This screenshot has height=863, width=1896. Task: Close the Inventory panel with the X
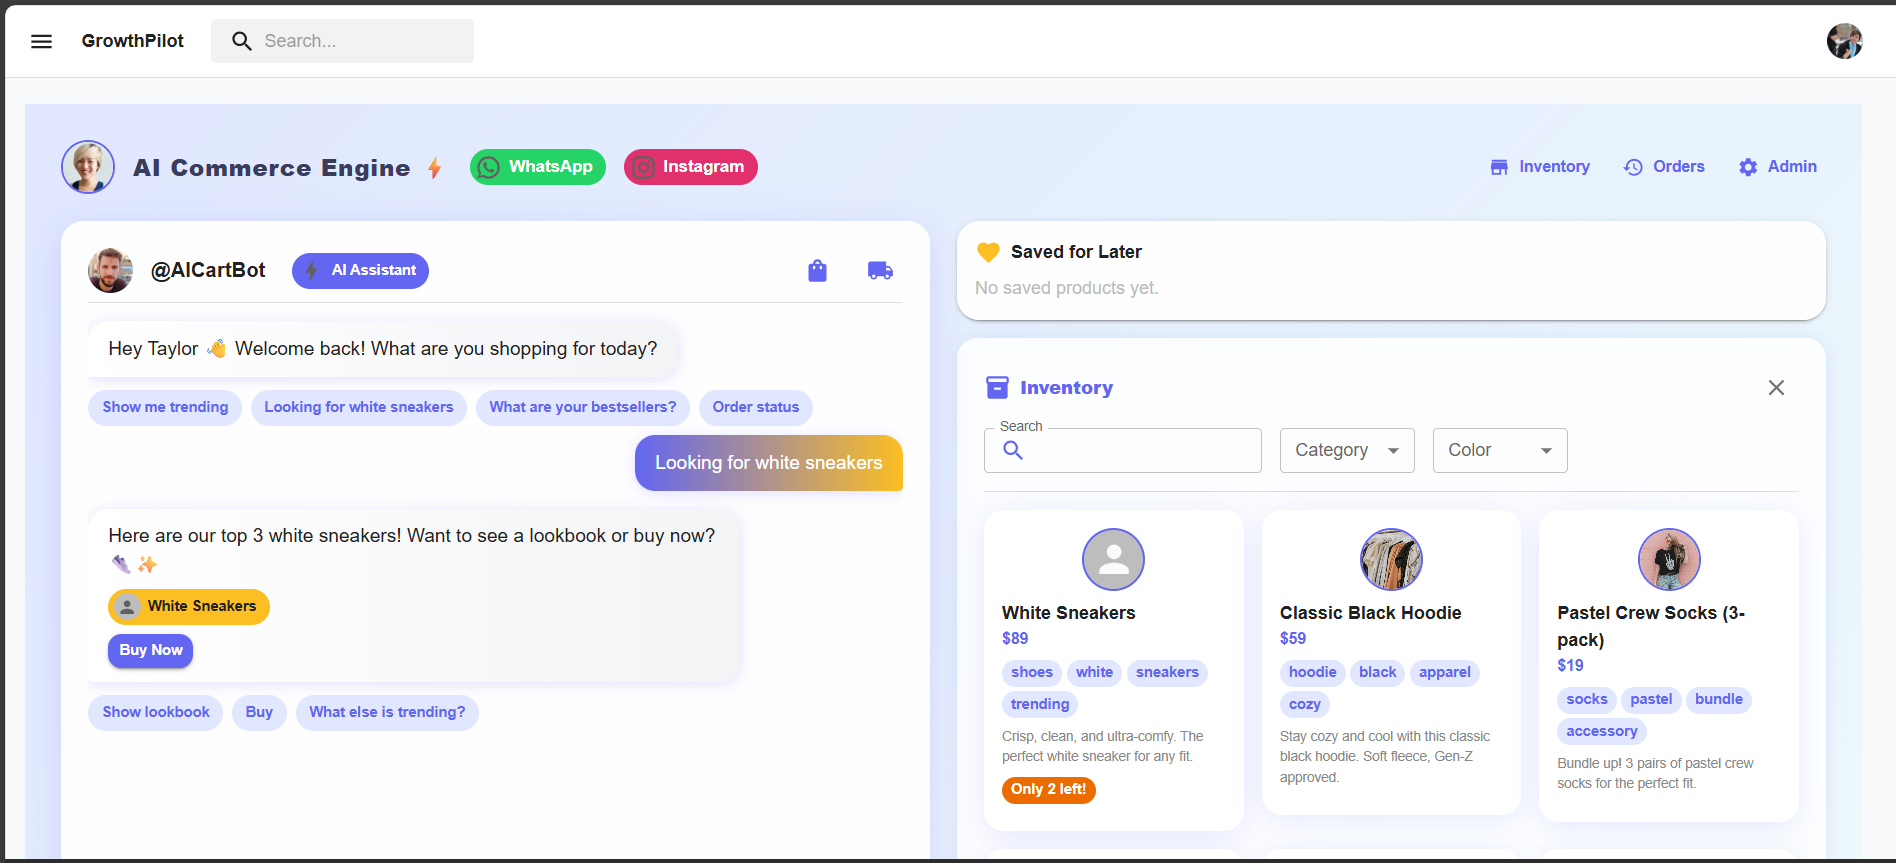pyautogui.click(x=1776, y=388)
